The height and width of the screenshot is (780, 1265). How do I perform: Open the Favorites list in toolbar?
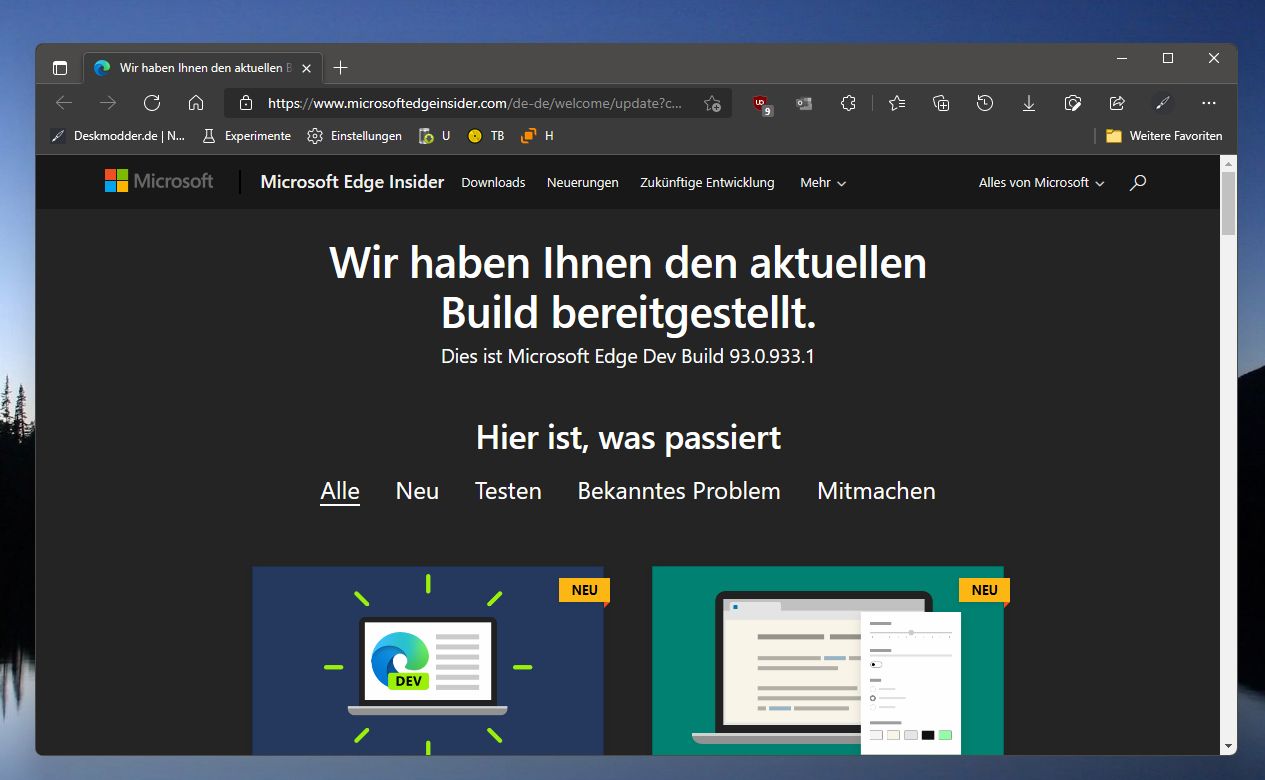(x=897, y=103)
